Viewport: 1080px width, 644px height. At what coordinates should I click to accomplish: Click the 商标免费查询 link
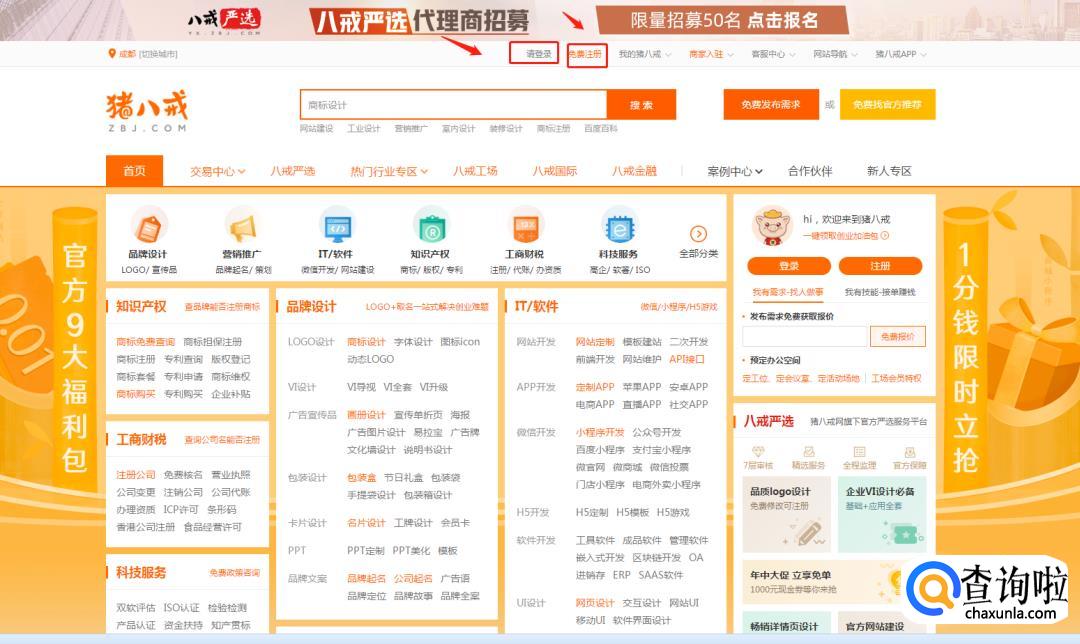[145, 342]
